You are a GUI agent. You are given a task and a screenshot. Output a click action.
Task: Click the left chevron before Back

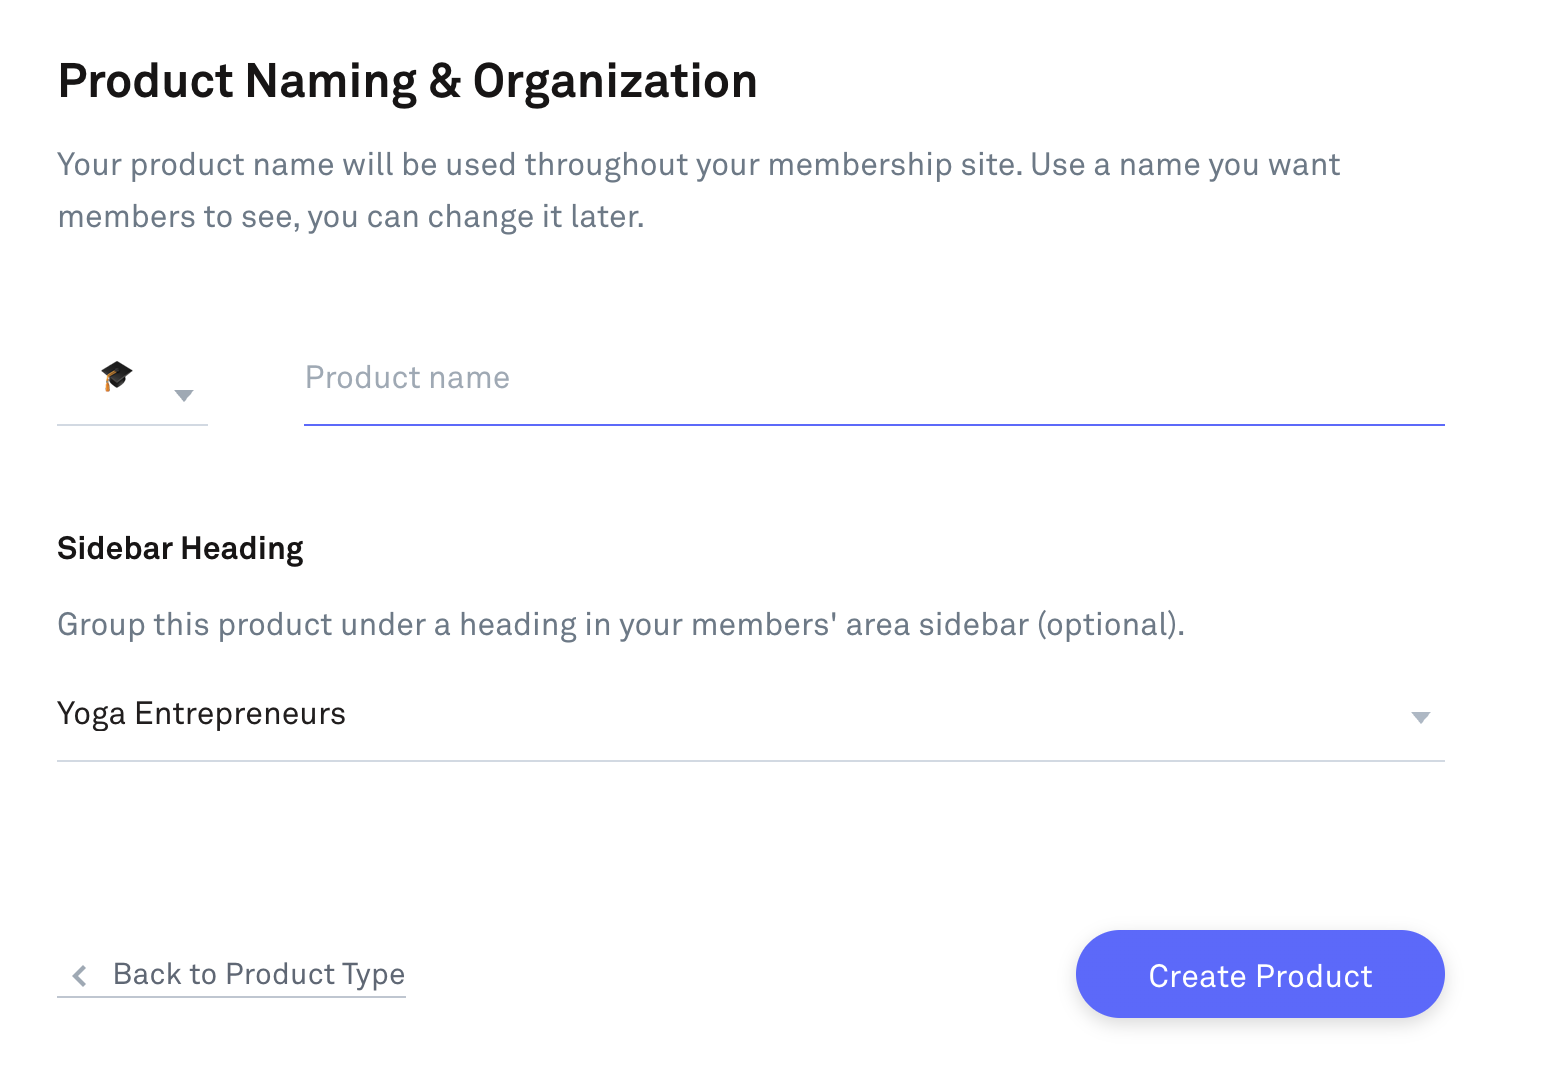(80, 975)
